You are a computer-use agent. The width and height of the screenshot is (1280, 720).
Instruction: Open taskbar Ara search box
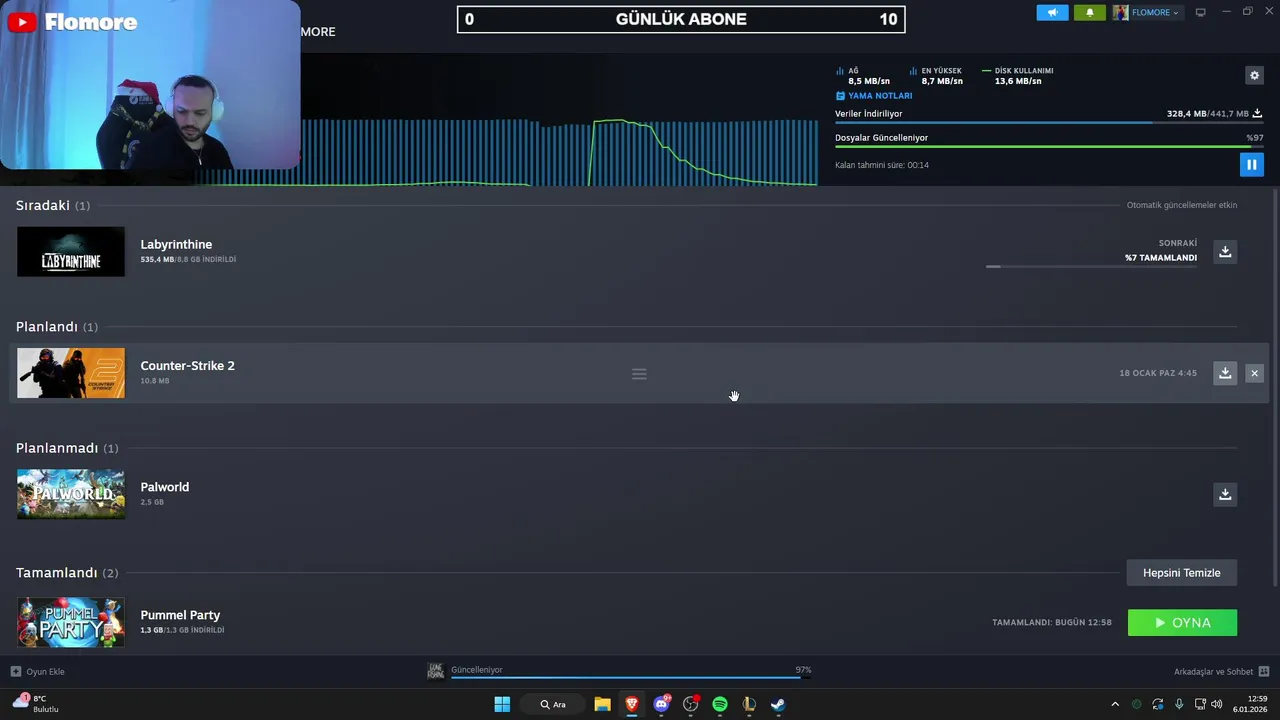point(552,704)
